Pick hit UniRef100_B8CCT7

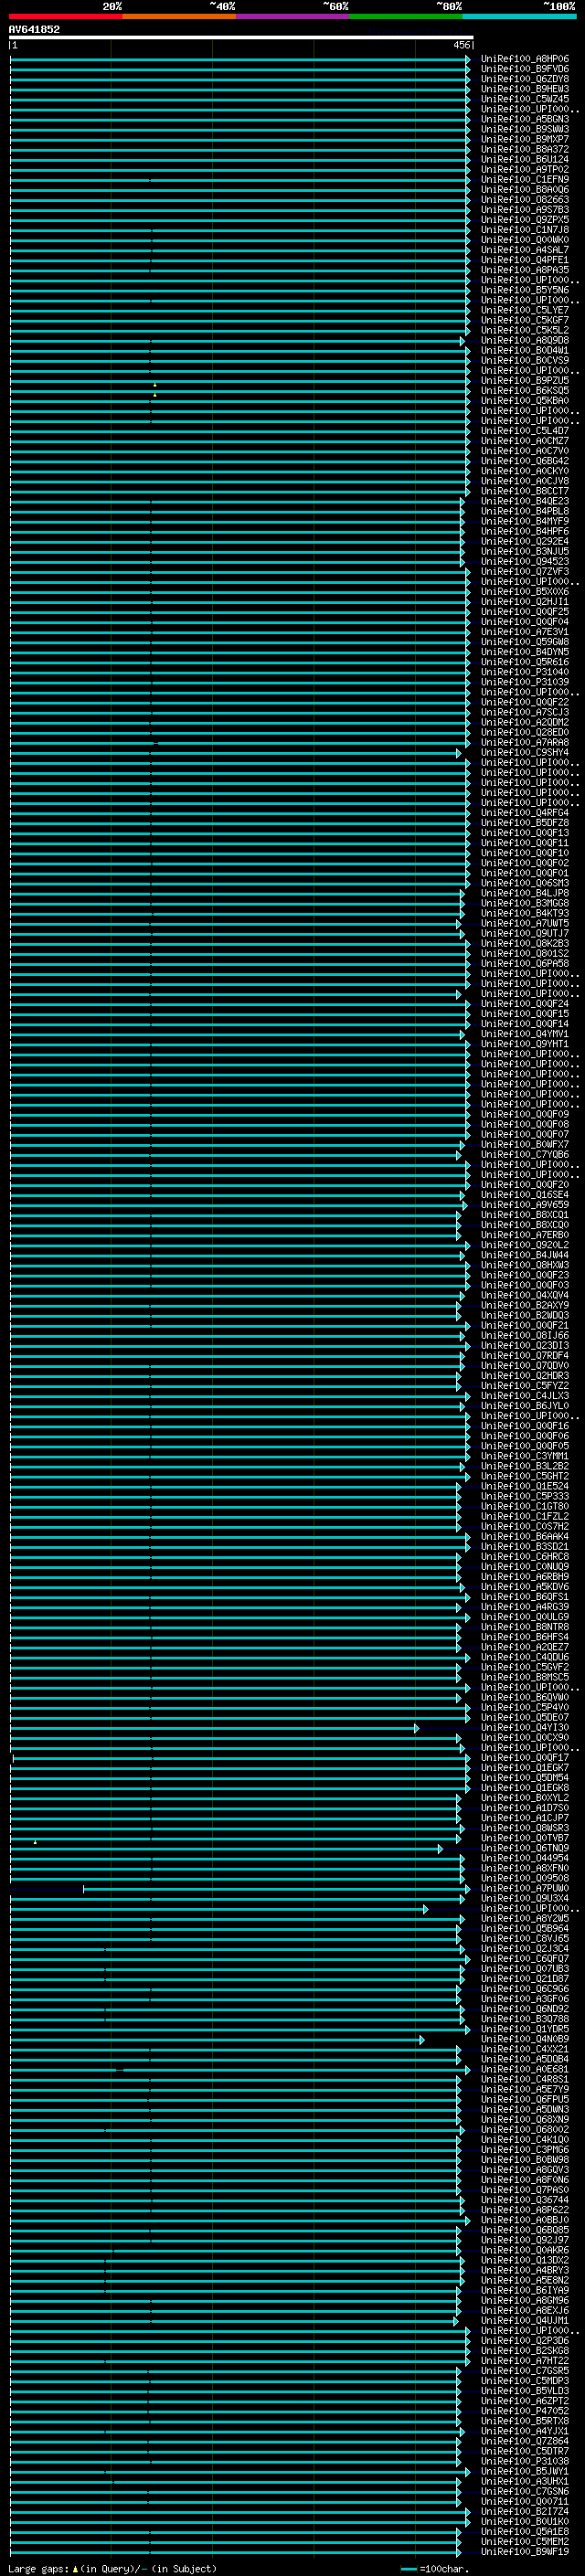[x=525, y=491]
